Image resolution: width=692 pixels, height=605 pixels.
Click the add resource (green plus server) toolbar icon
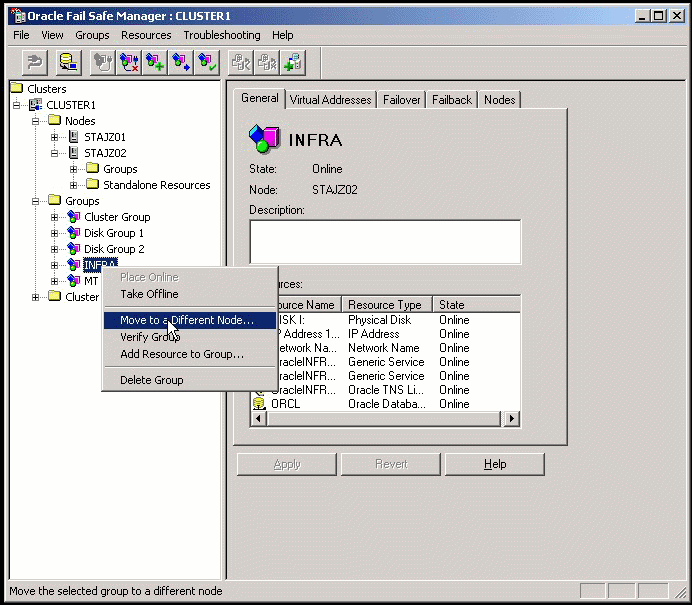[x=293, y=63]
